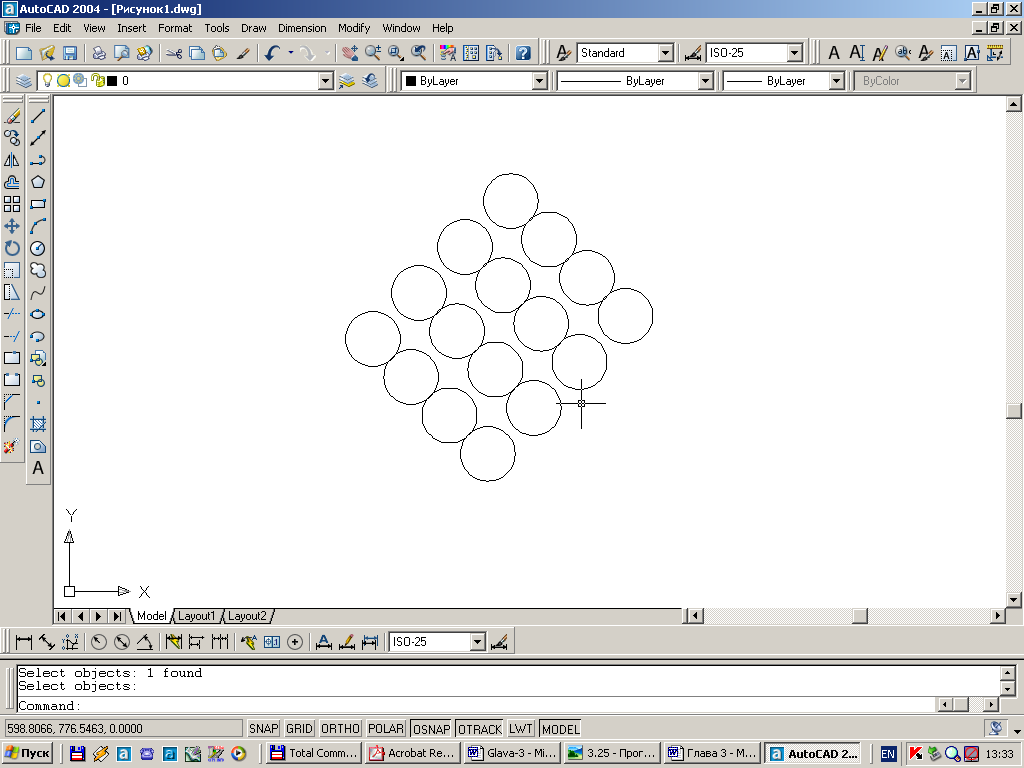Toggle SNAP mode in status bar
Viewport: 1024px width, 768px height.
pos(264,729)
